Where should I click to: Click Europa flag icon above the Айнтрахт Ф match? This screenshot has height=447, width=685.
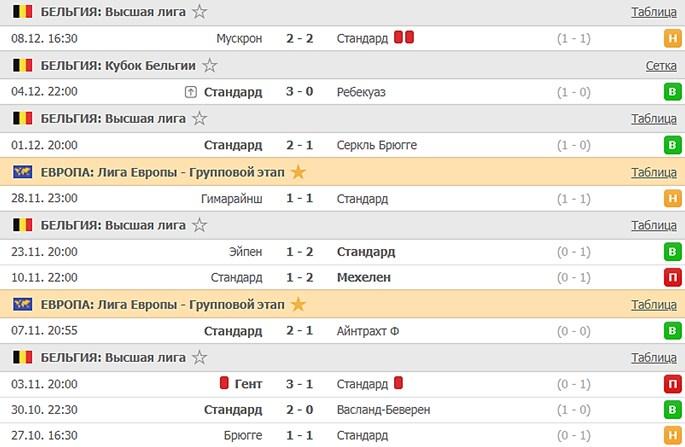[22, 304]
